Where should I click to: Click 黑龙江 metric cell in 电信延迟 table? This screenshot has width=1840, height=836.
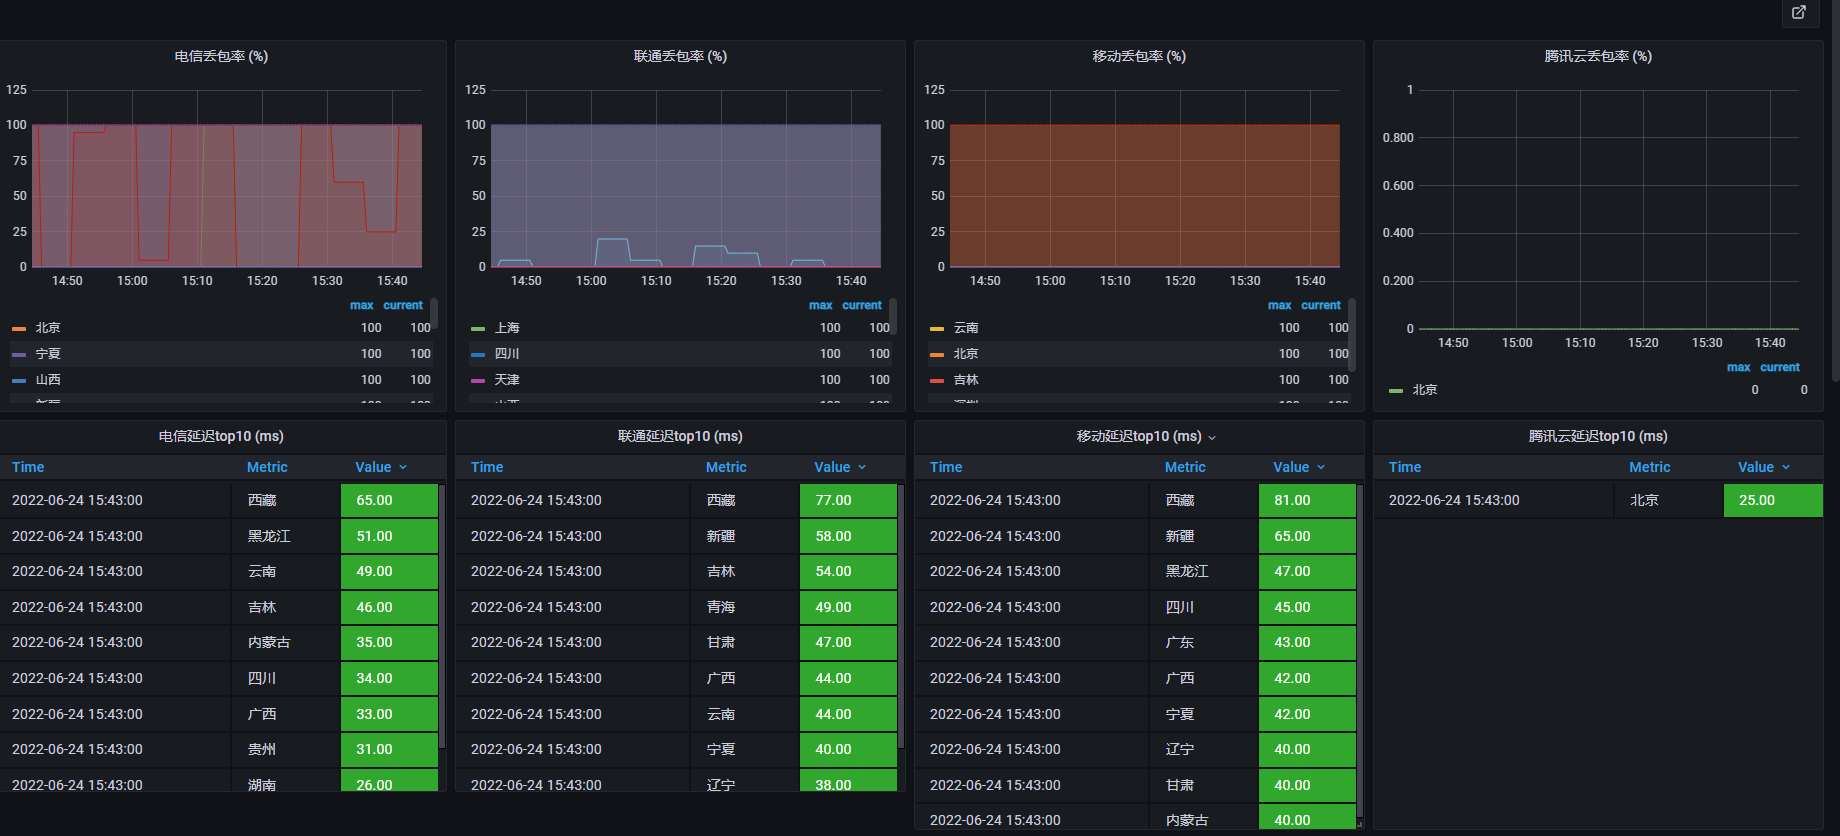285,536
